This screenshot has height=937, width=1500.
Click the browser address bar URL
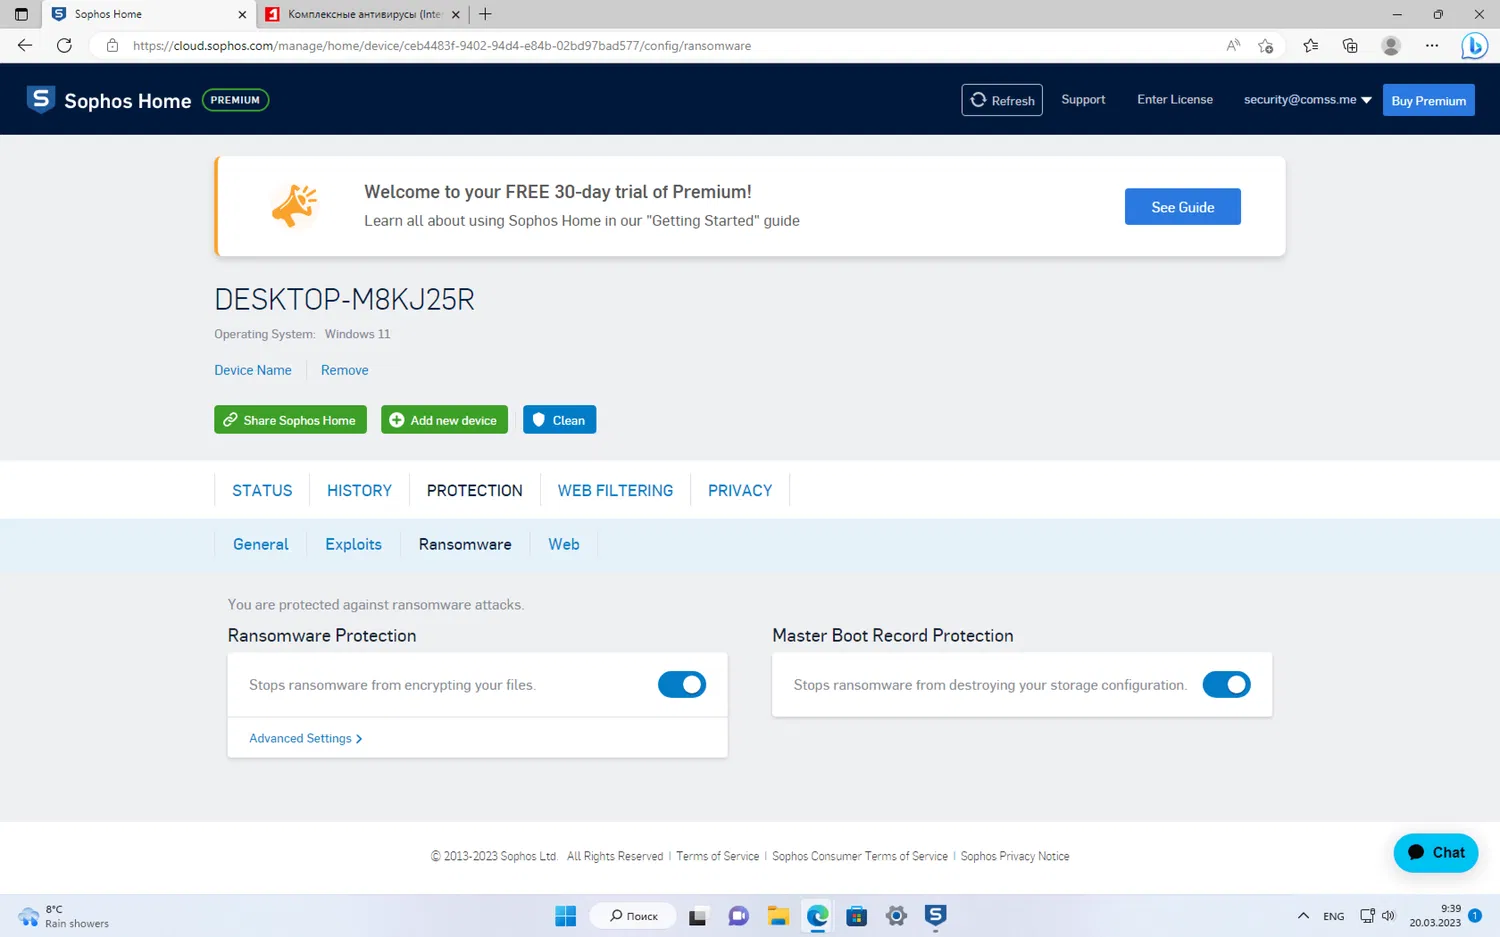pos(442,46)
